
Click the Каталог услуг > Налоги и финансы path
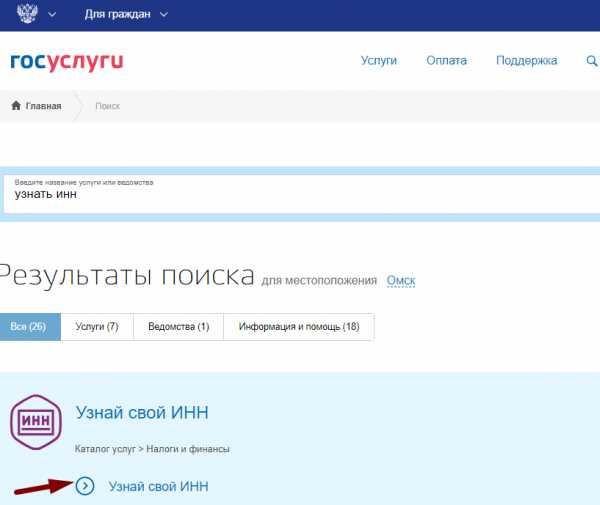pyautogui.click(x=152, y=449)
